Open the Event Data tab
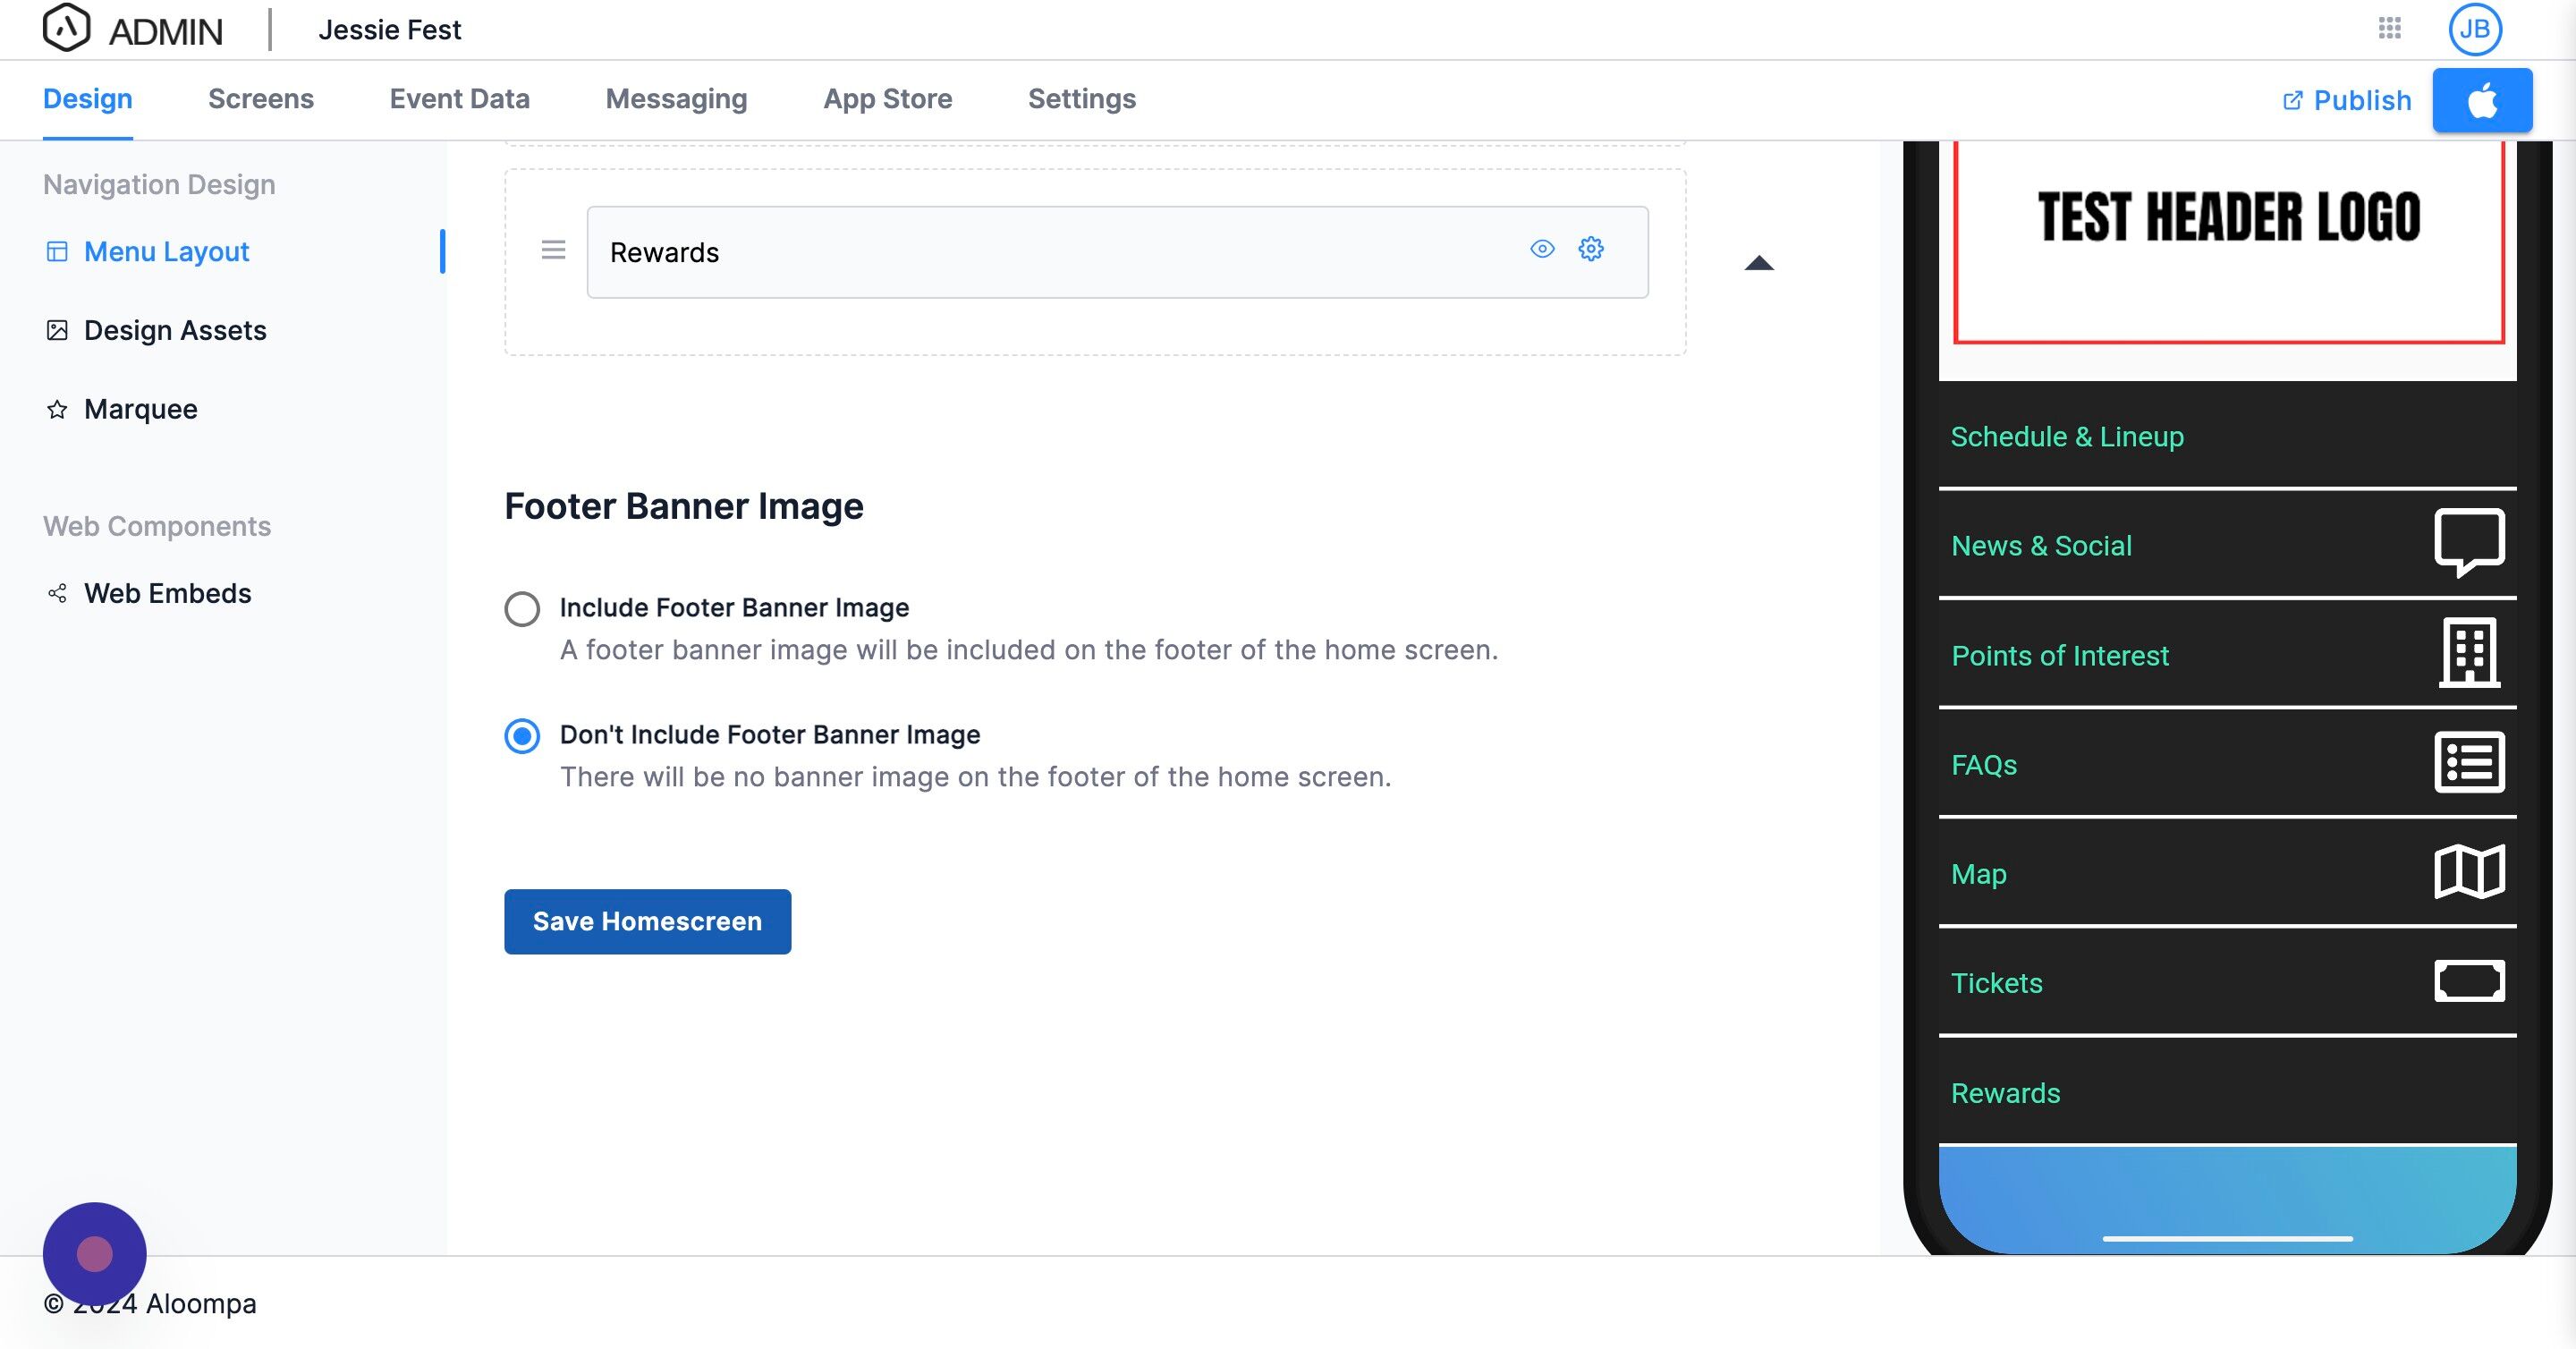Viewport: 2576px width, 1349px height. pos(459,99)
